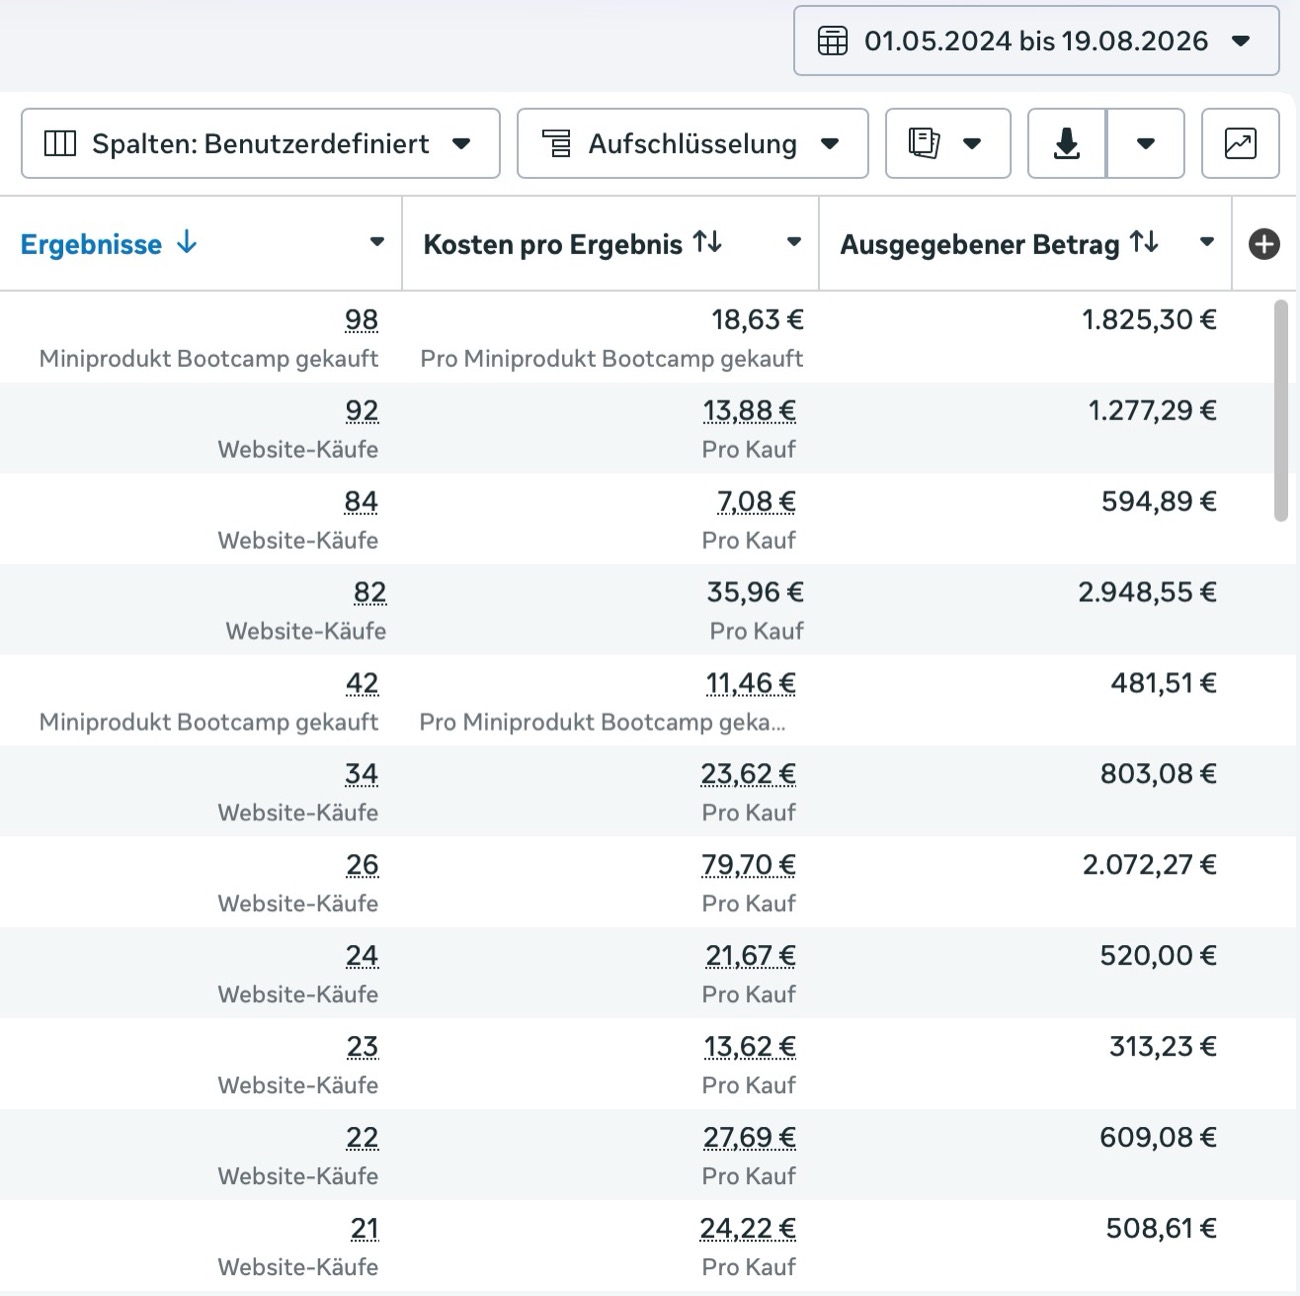This screenshot has height=1296, width=1300.
Task: Open Kosten pro Ergebnis column caret
Action: coord(794,242)
